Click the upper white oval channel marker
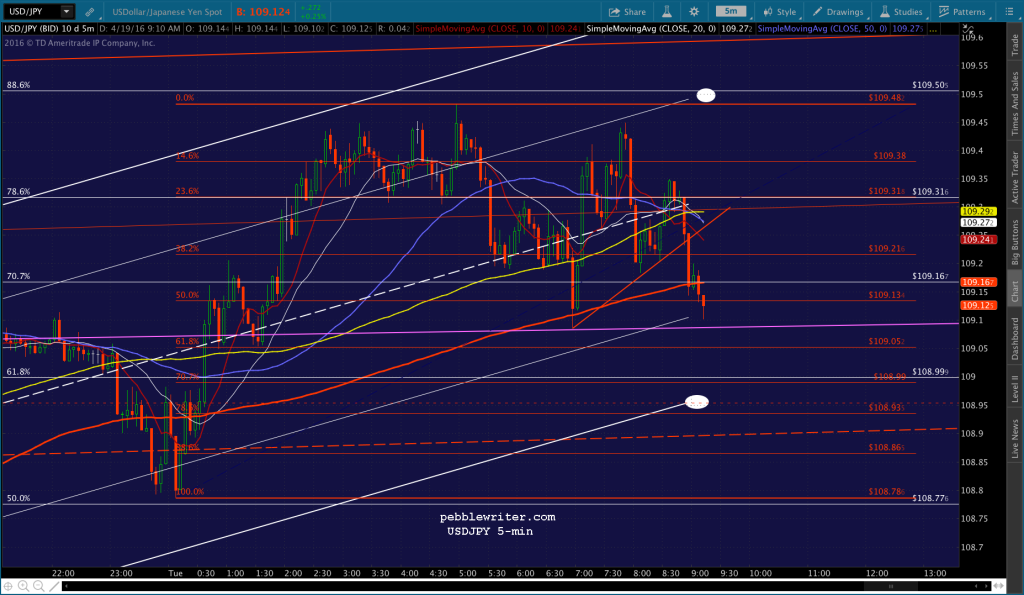This screenshot has width=1024, height=595. (x=705, y=95)
